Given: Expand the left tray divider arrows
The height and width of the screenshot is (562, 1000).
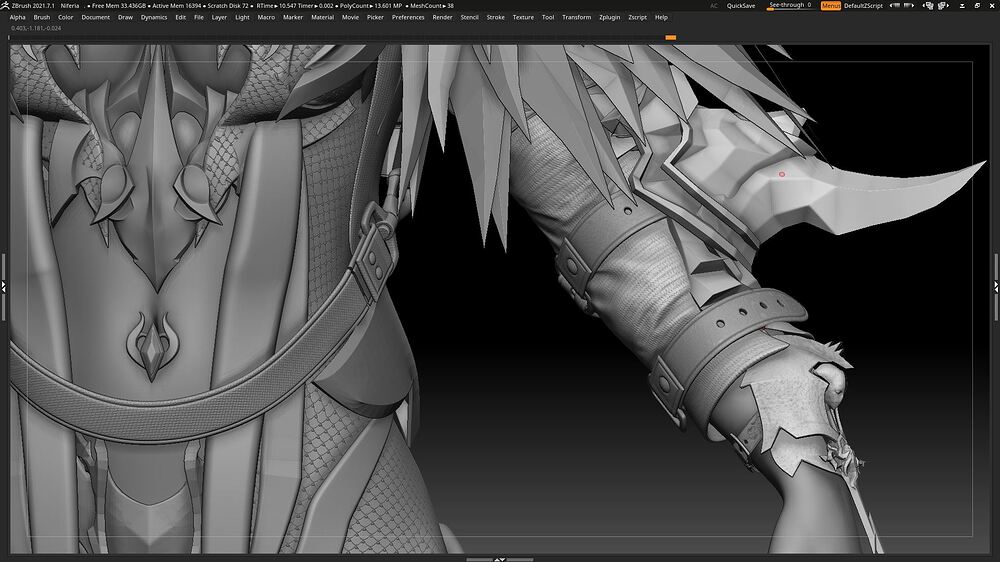Looking at the screenshot, I should (x=3, y=287).
